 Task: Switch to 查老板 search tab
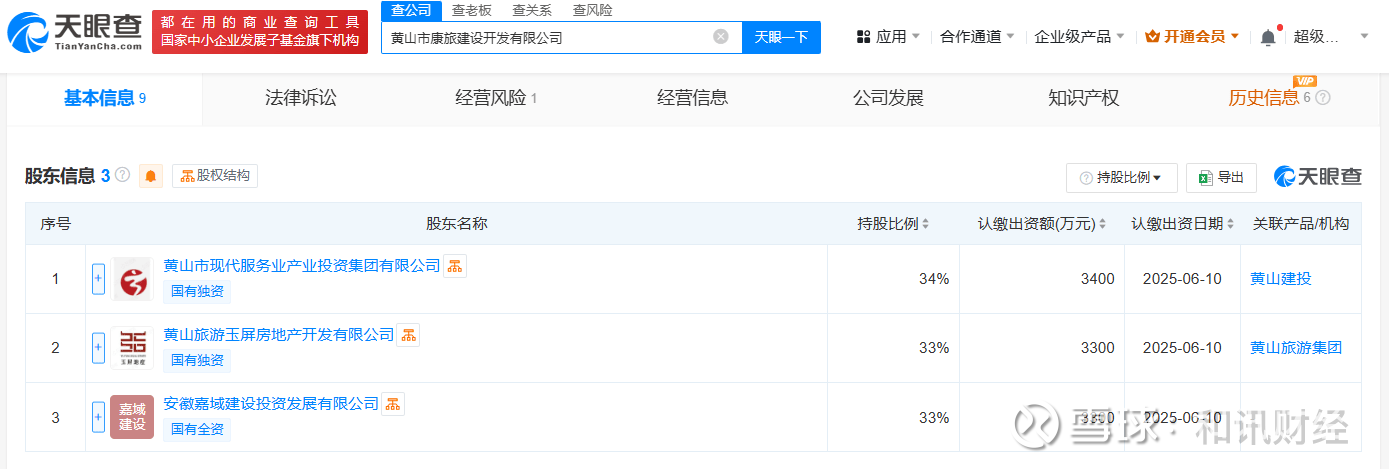coord(471,10)
